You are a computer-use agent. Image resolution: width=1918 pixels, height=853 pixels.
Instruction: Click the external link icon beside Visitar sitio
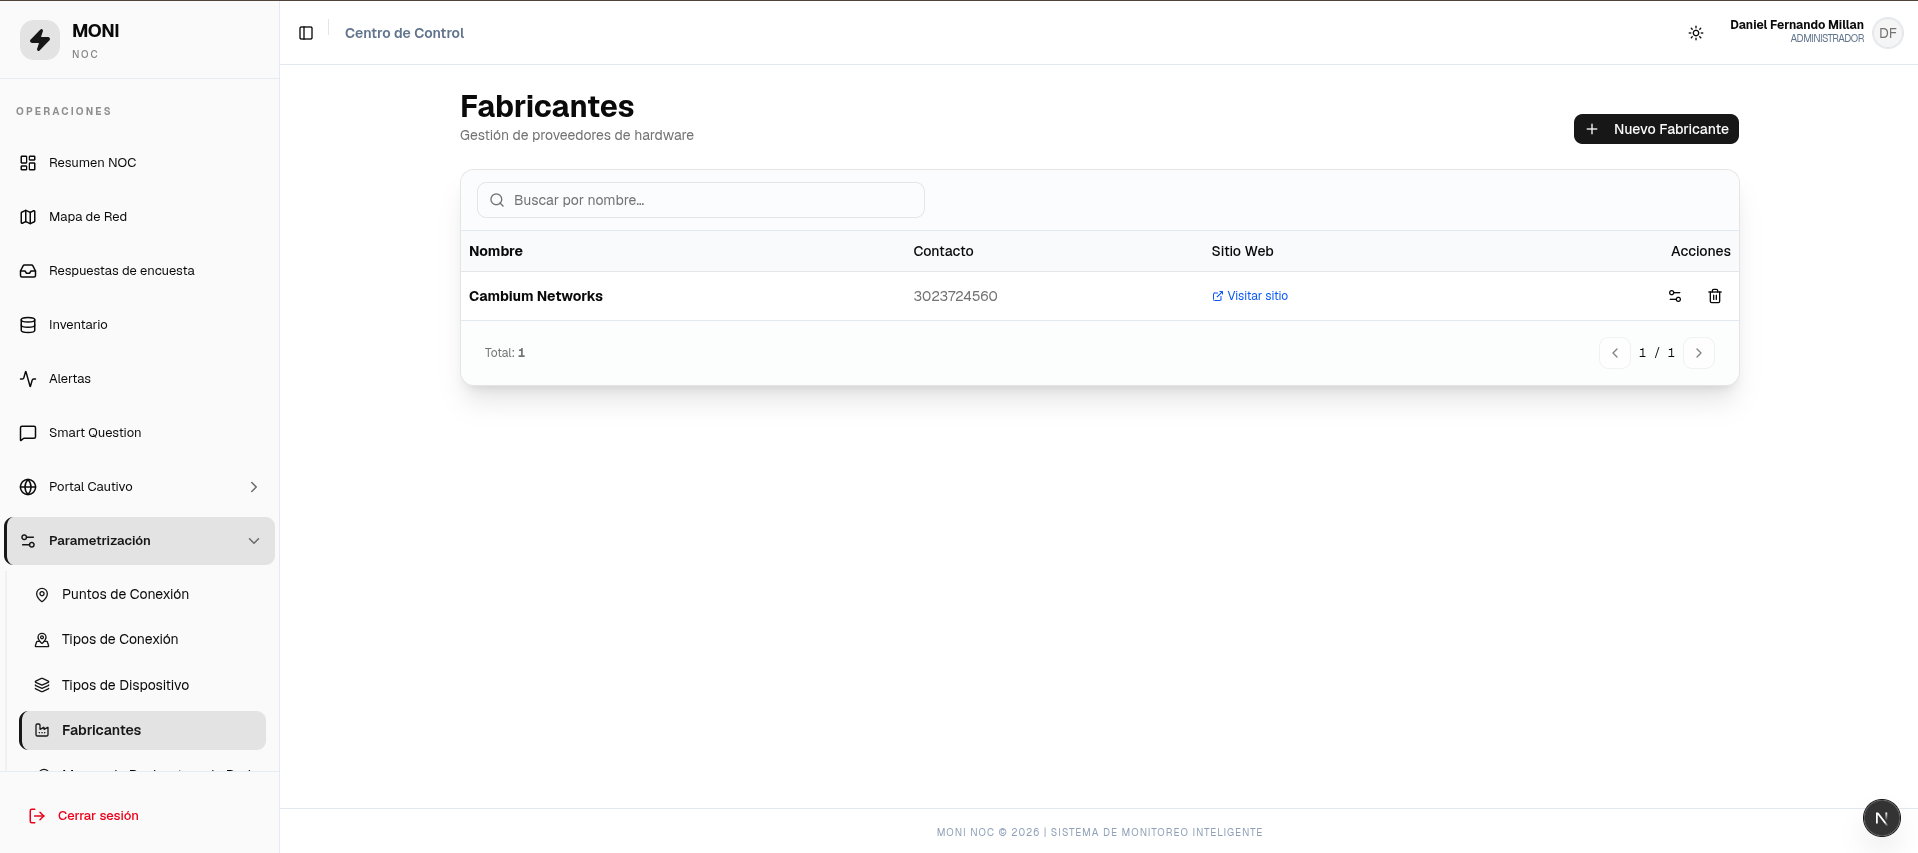(1218, 296)
